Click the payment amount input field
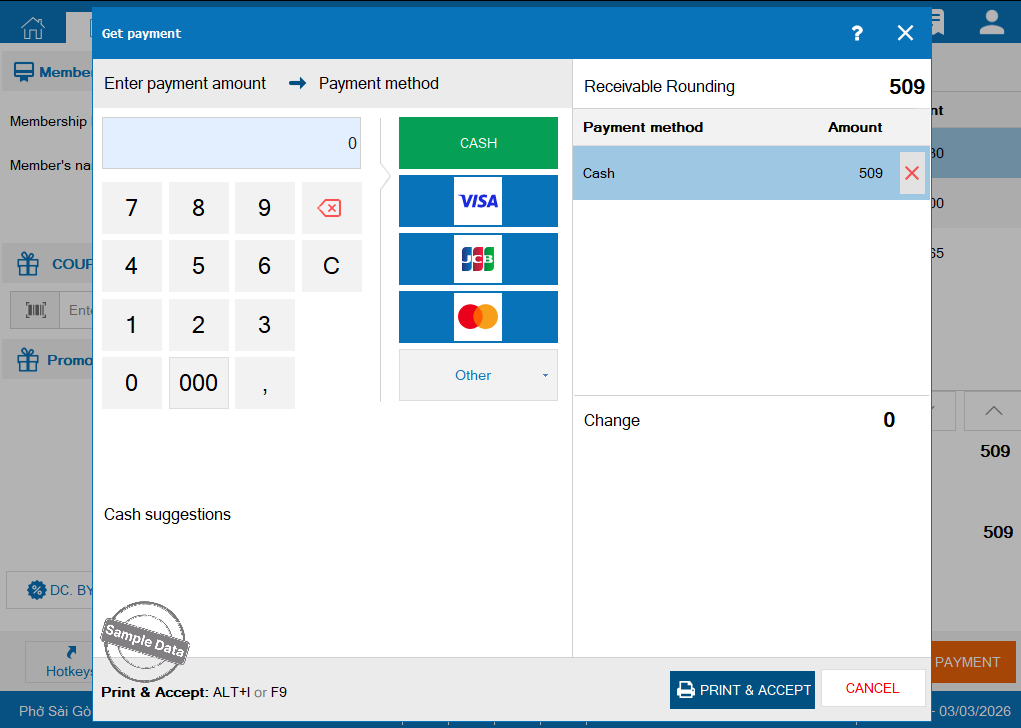Screen dimensions: 1021x728 (x=231, y=143)
